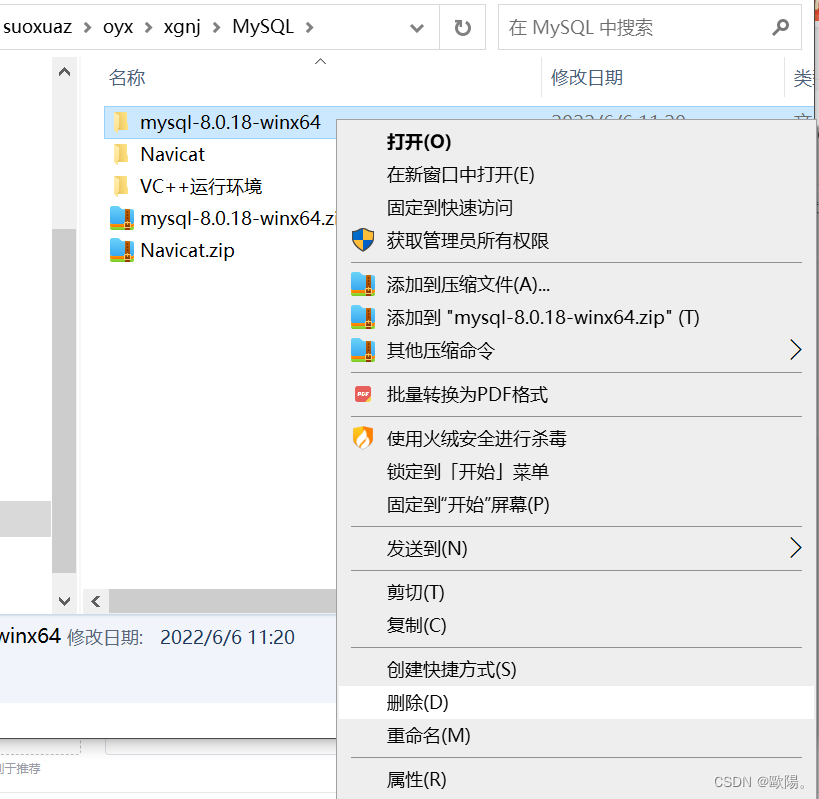Click the PDF icon beside 批量转换为PDF格式
Image resolution: width=819 pixels, height=799 pixels.
(x=362, y=394)
